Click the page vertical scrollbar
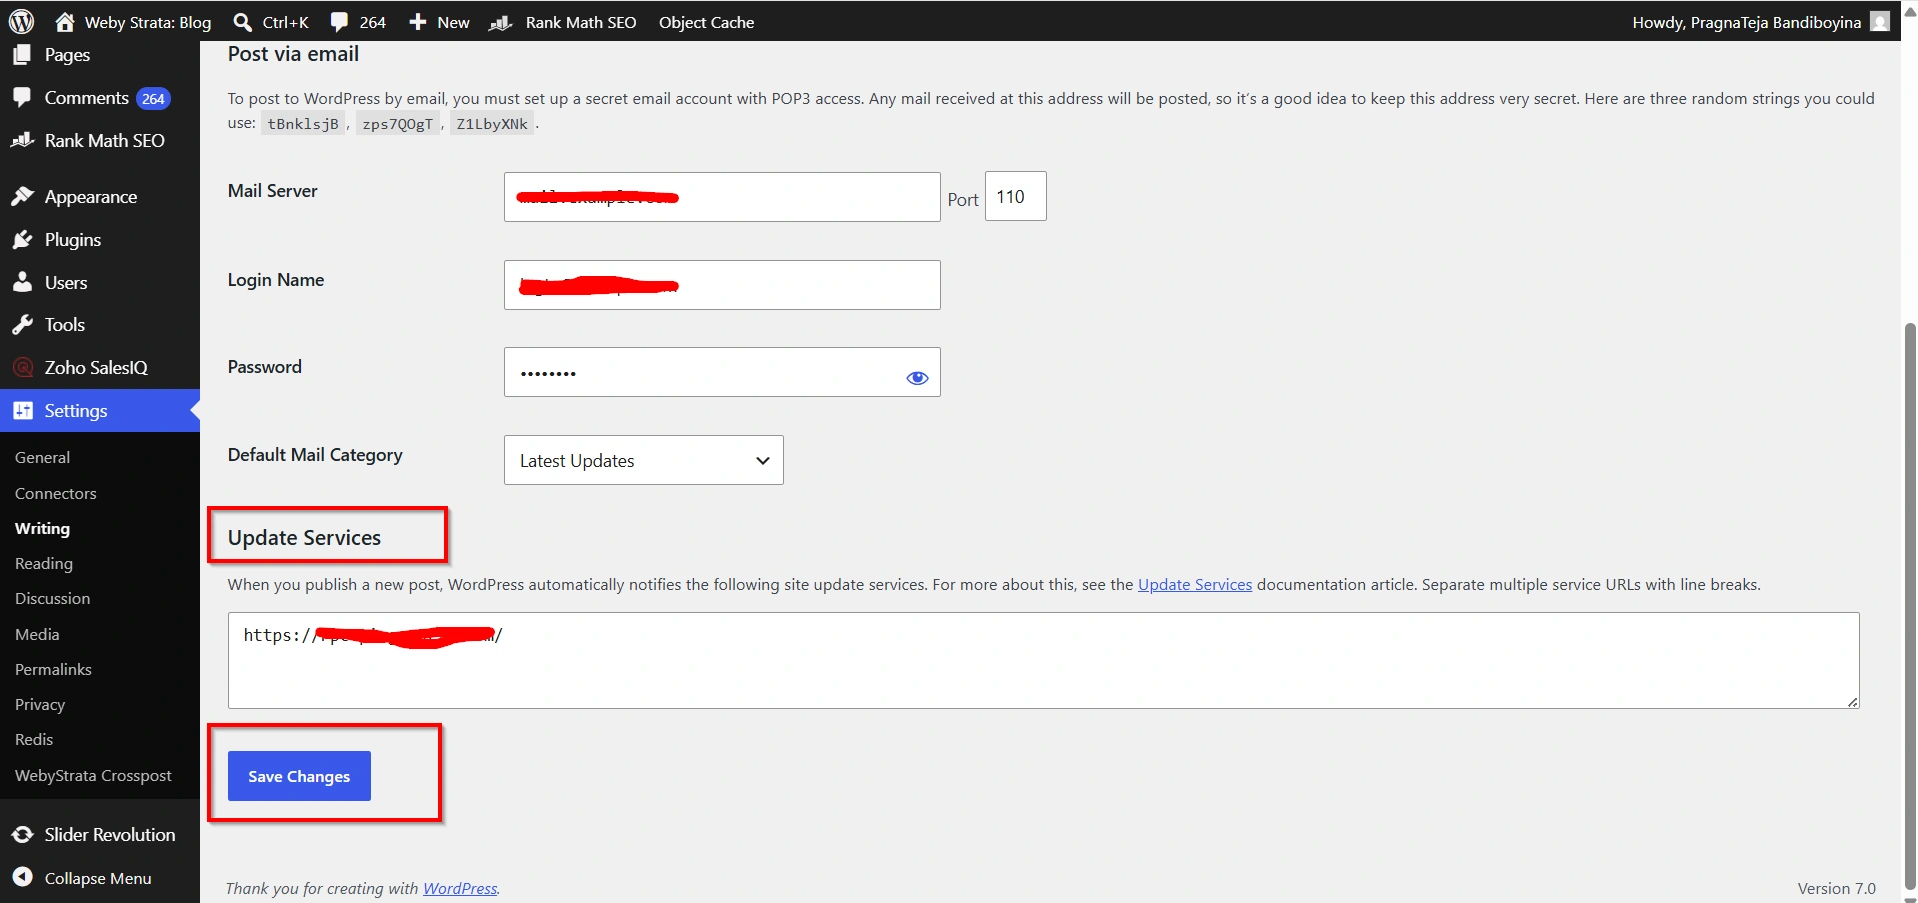1918x903 pixels. pyautogui.click(x=1910, y=605)
